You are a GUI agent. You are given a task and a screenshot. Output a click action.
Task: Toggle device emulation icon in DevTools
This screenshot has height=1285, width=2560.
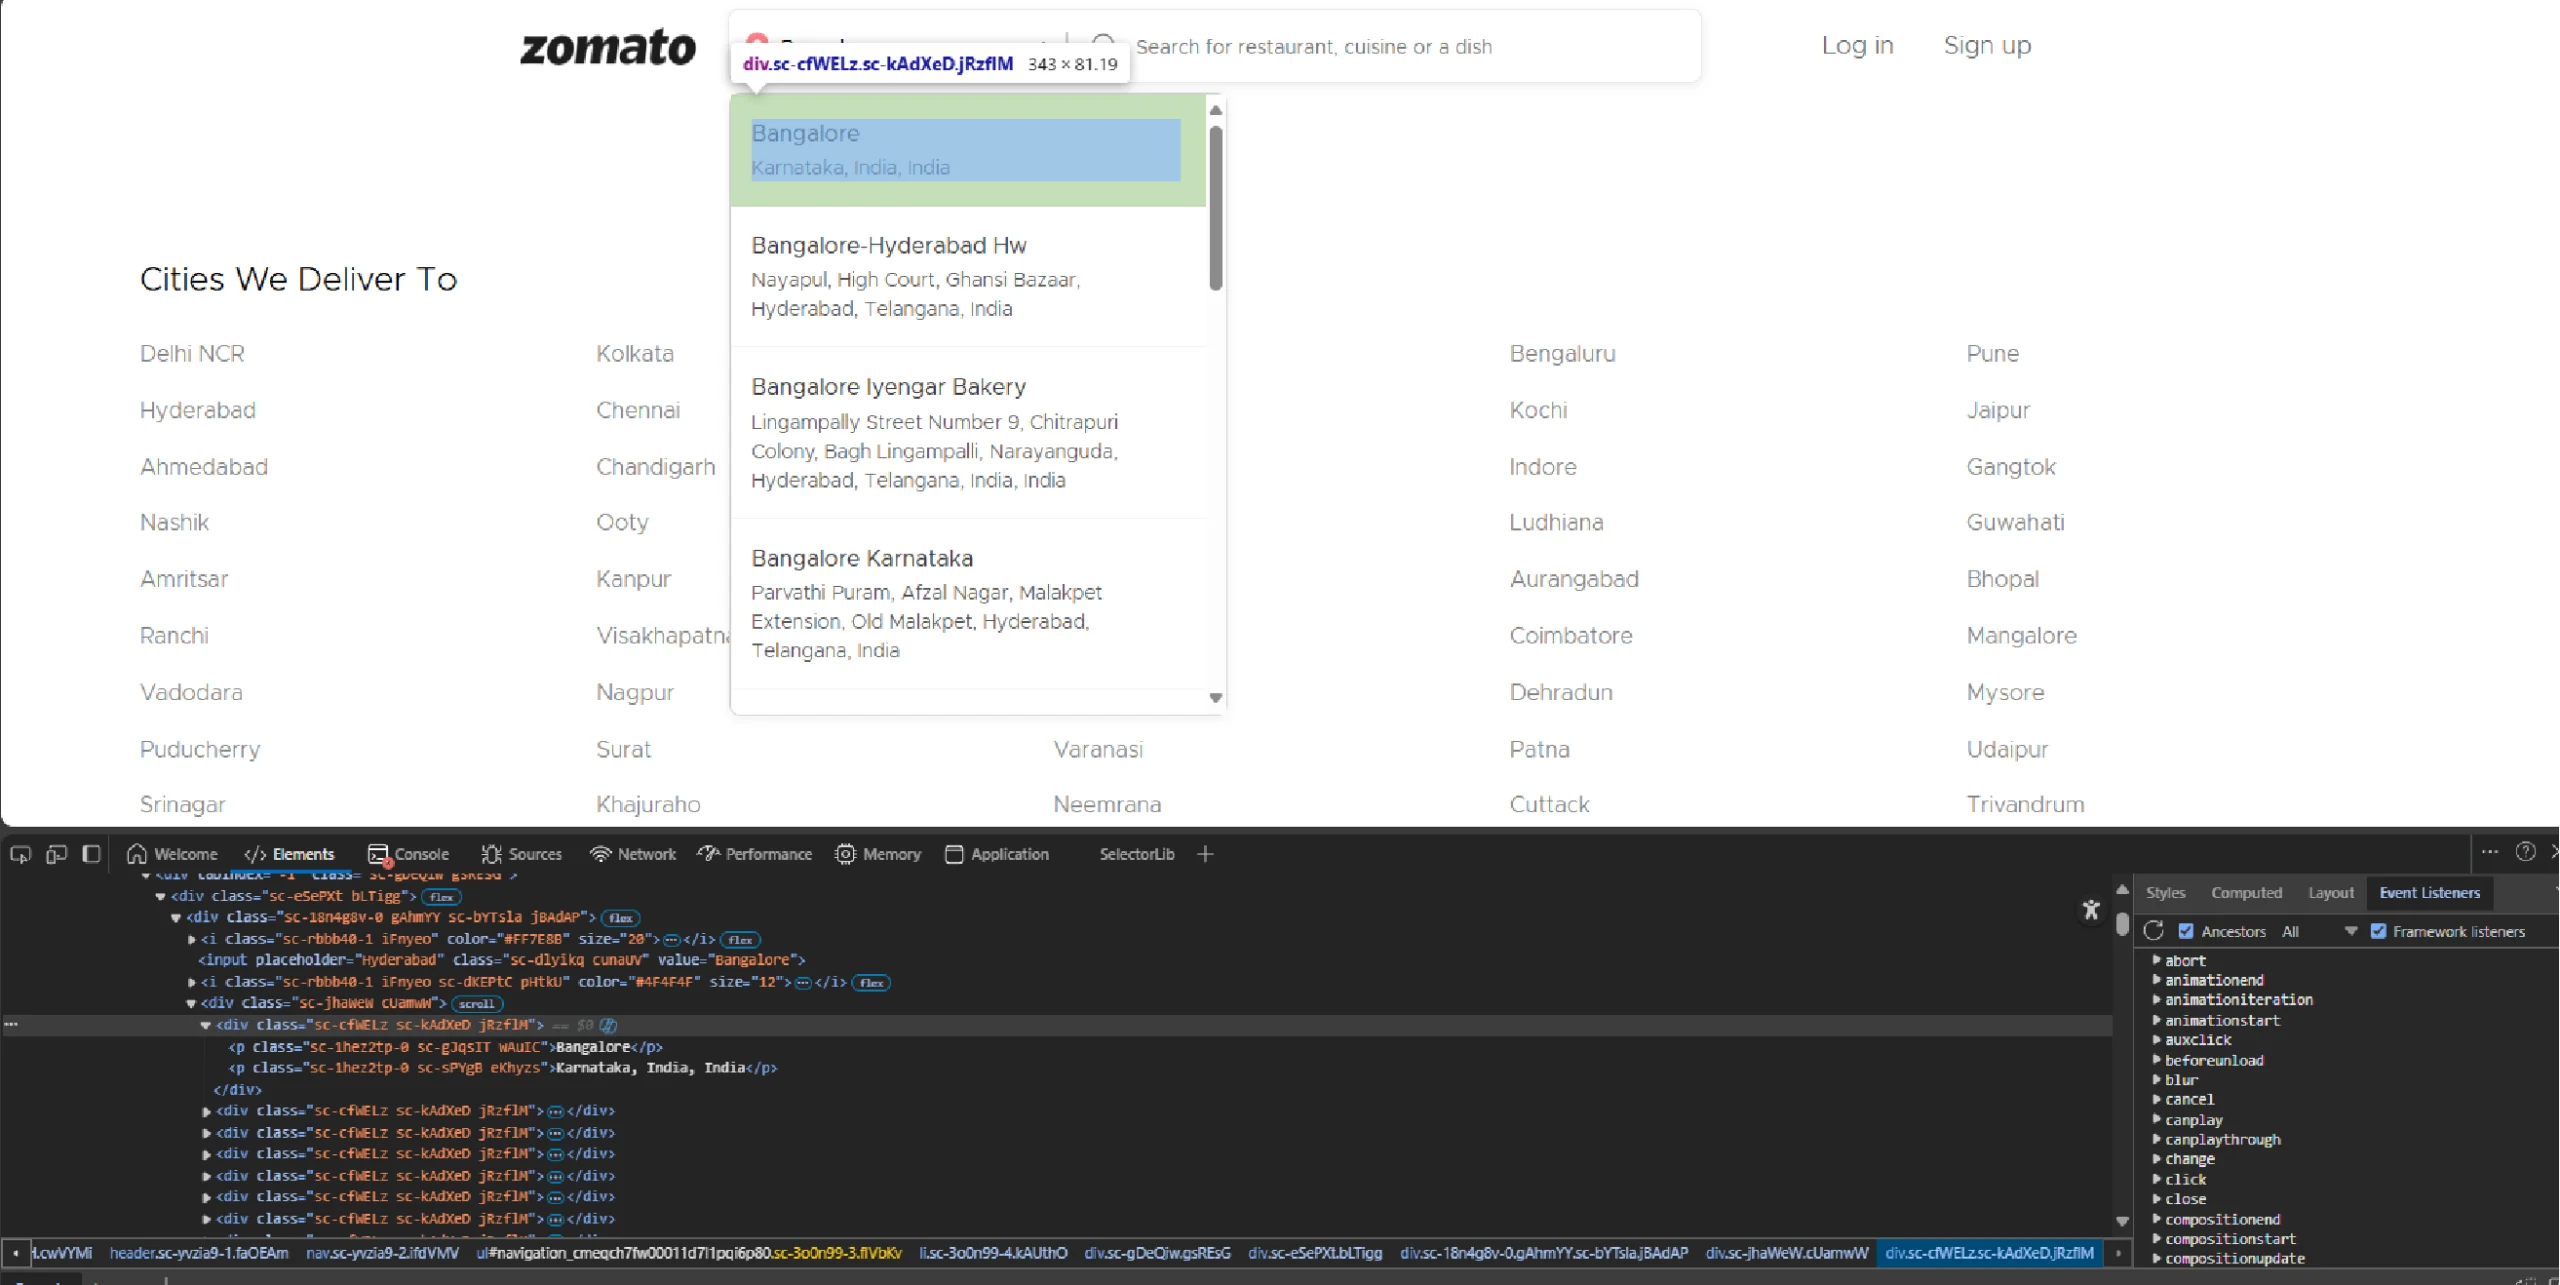point(56,854)
